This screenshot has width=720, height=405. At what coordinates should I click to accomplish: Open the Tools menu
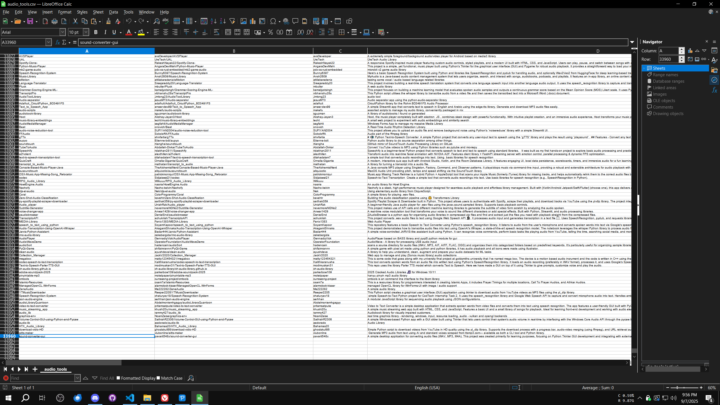[x=128, y=12]
